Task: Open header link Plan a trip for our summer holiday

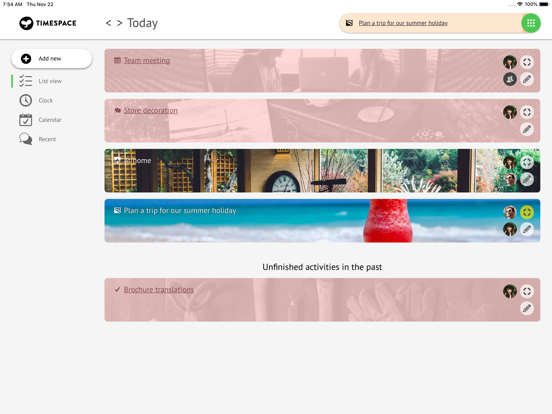Action: 403,23
